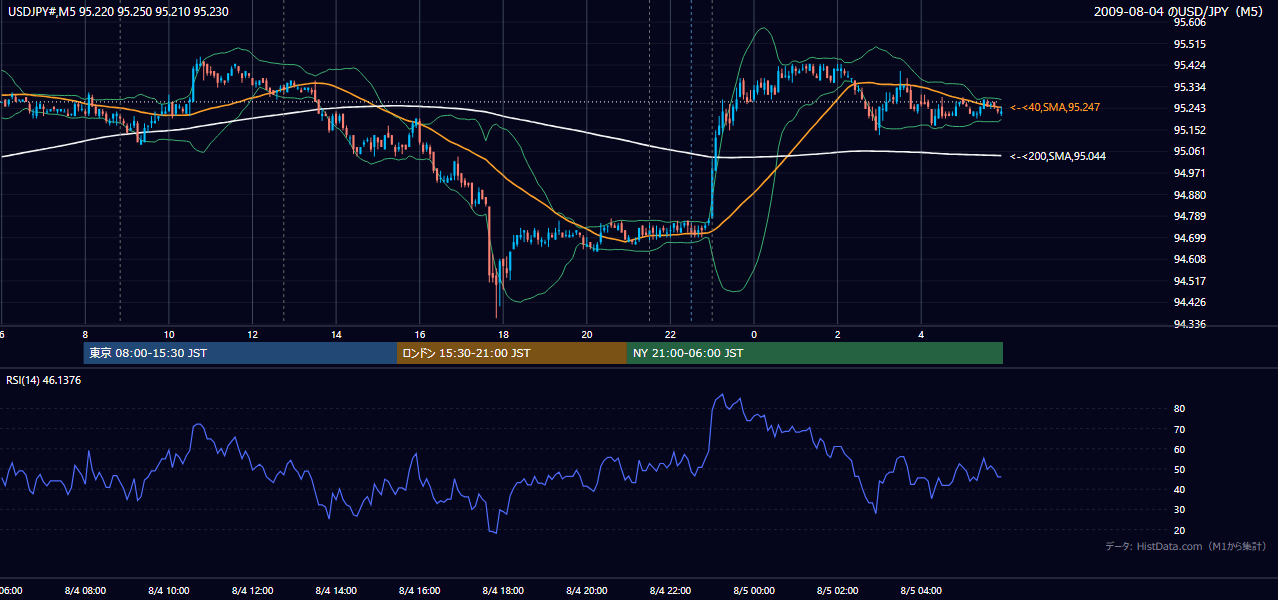Screen dimensions: 1278x600
Task: Click the London 15:30-21:00 JST session bar
Action: tap(512, 353)
